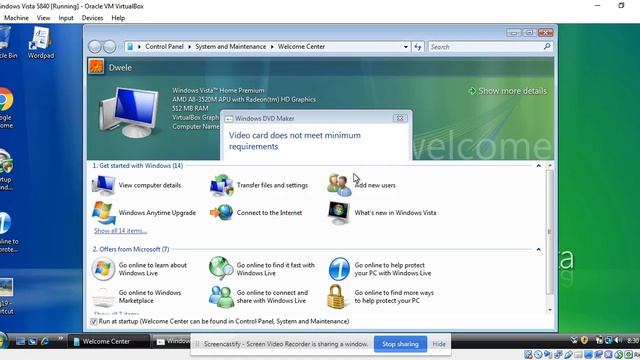The image size is (640, 360).
Task: Open the View menu in VirtualBox
Action: click(43, 18)
